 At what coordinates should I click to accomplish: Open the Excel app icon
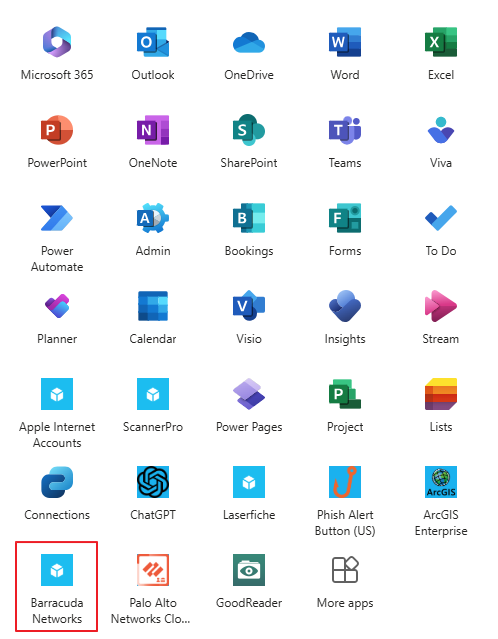(441, 42)
